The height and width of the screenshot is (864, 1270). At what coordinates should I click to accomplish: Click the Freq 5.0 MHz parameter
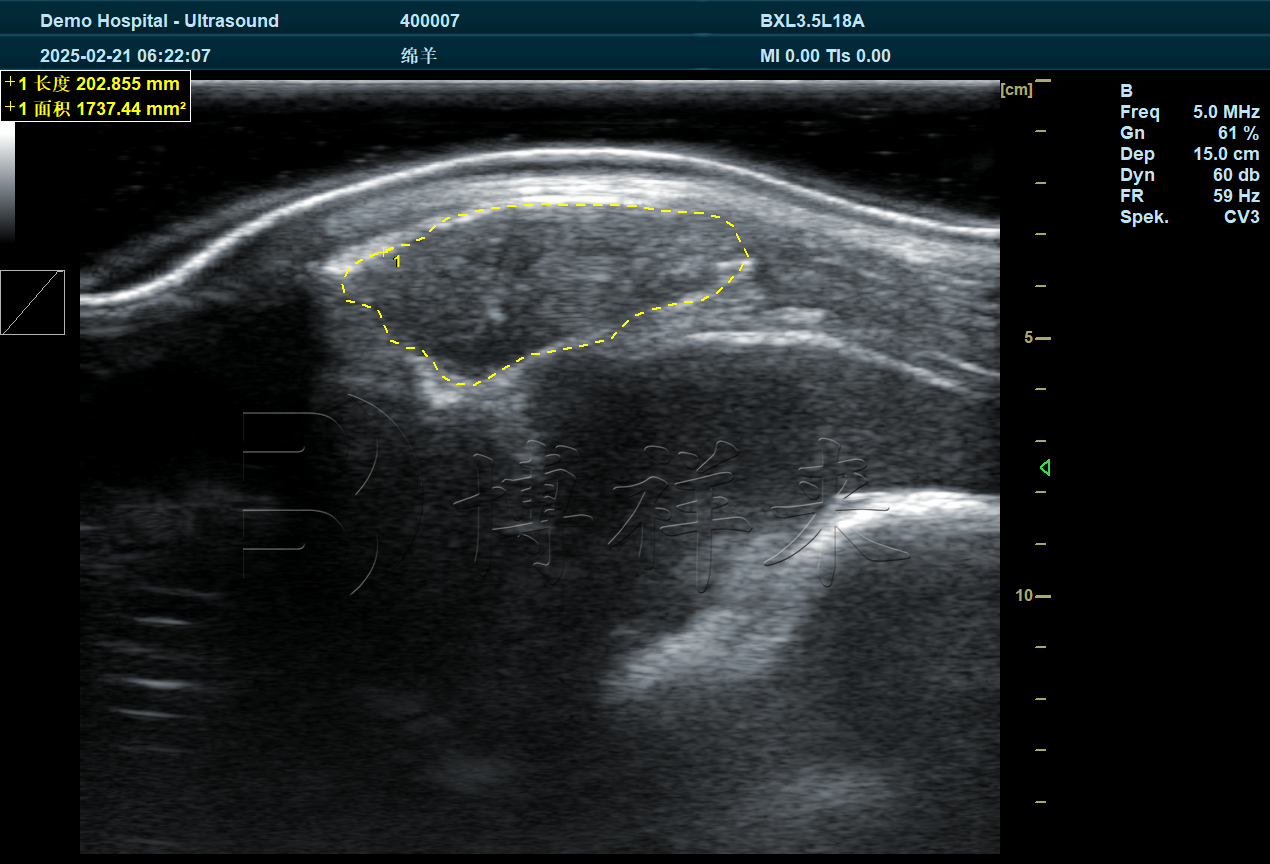(1189, 112)
